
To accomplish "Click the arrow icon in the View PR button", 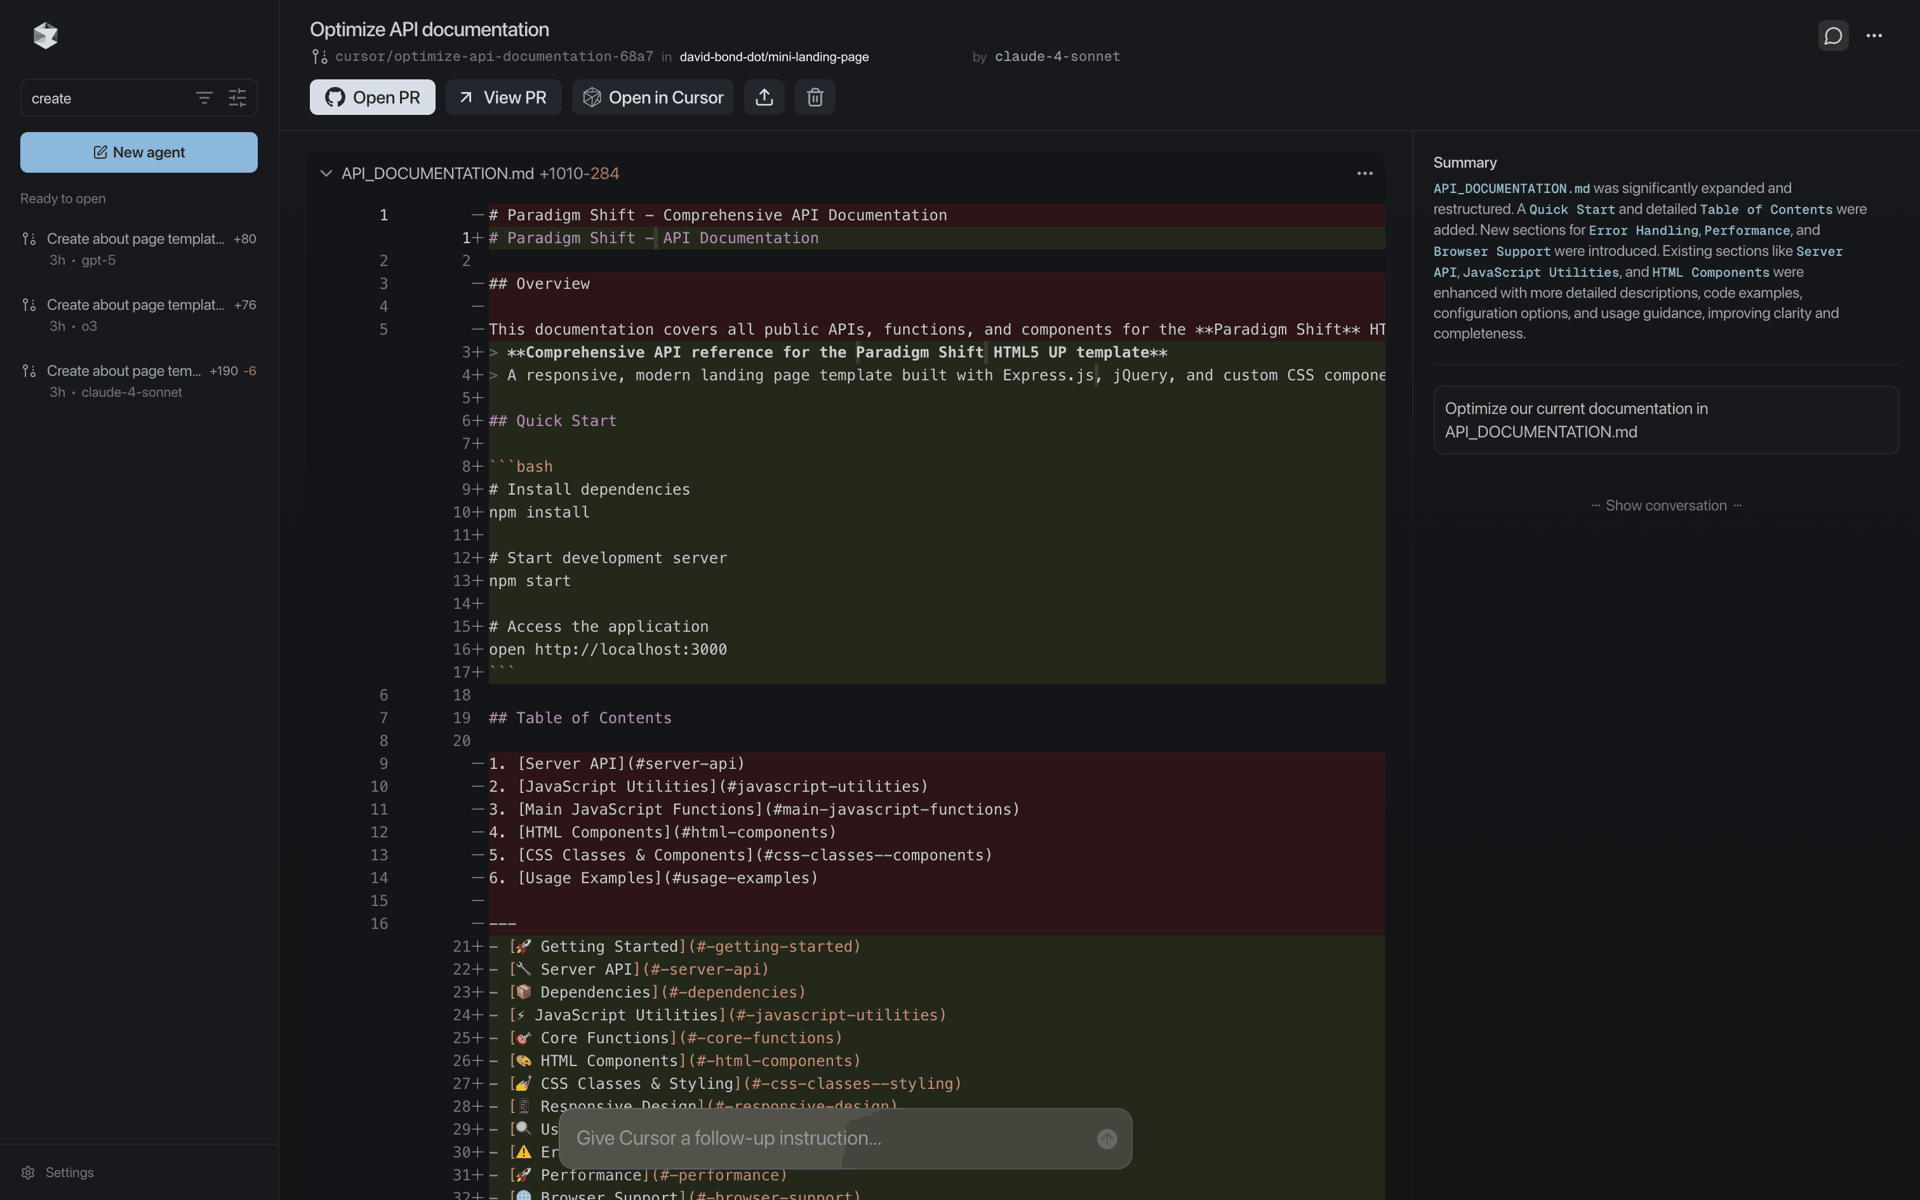I will pos(466,97).
